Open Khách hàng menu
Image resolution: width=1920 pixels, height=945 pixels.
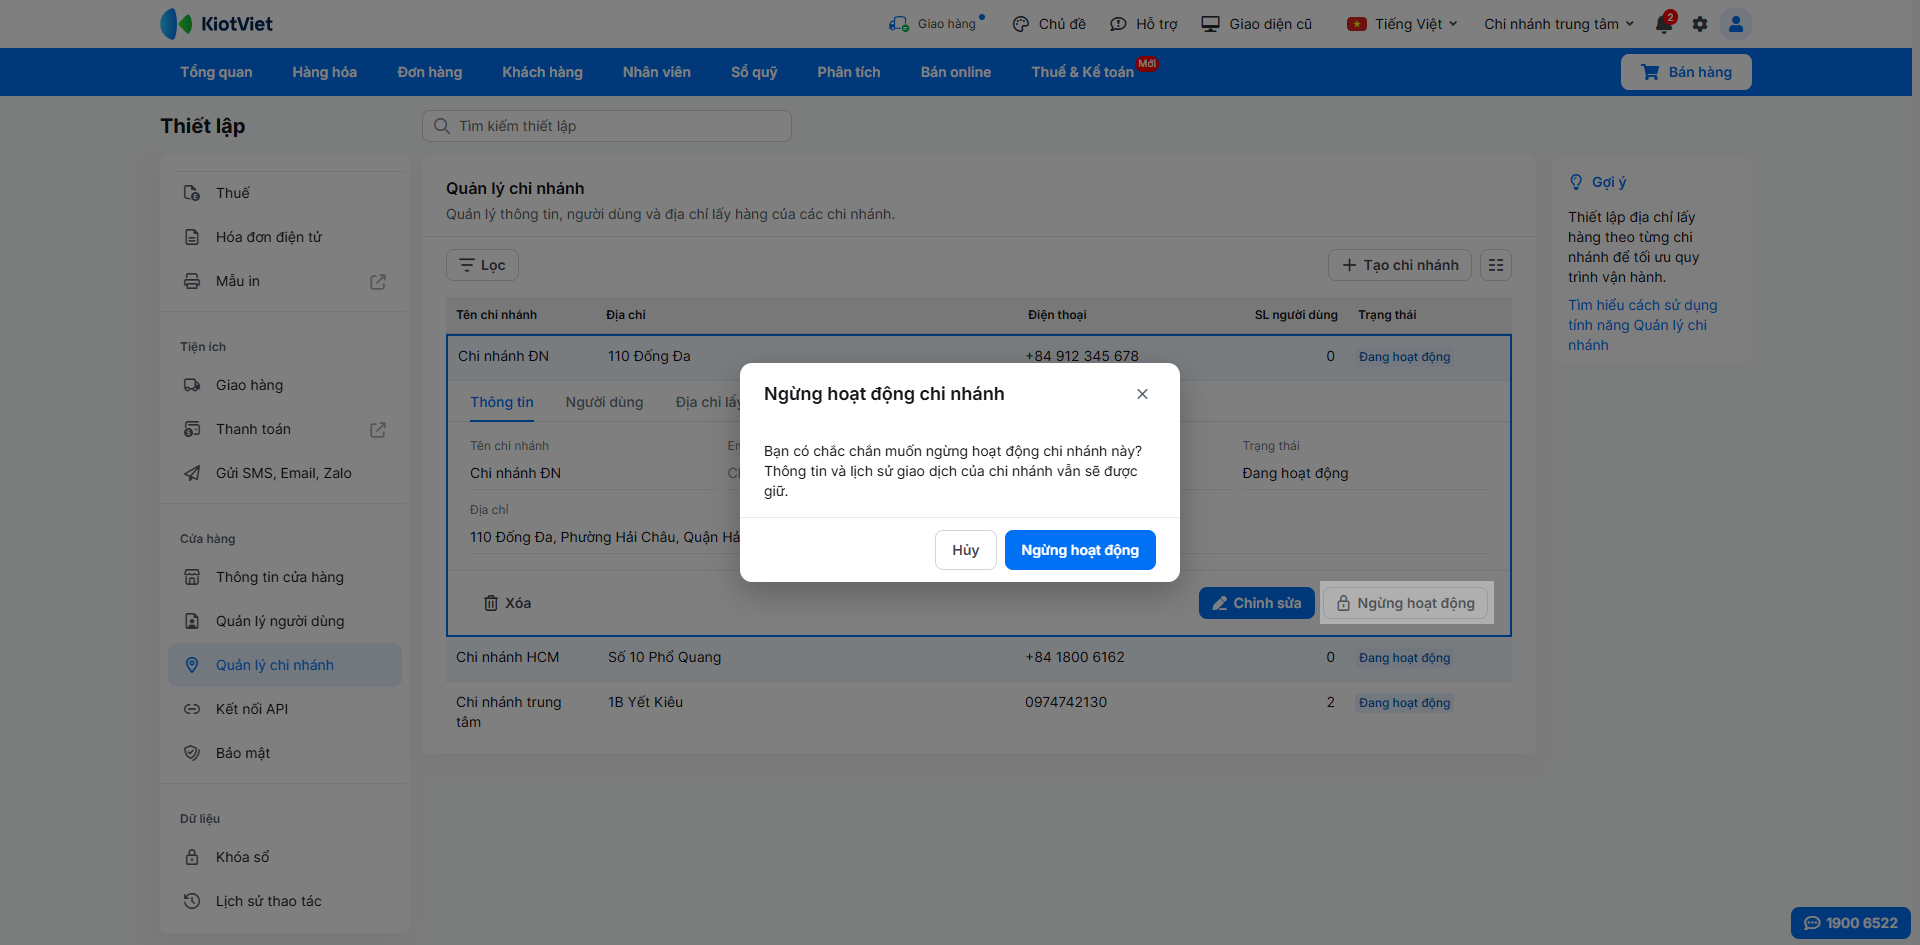click(542, 72)
